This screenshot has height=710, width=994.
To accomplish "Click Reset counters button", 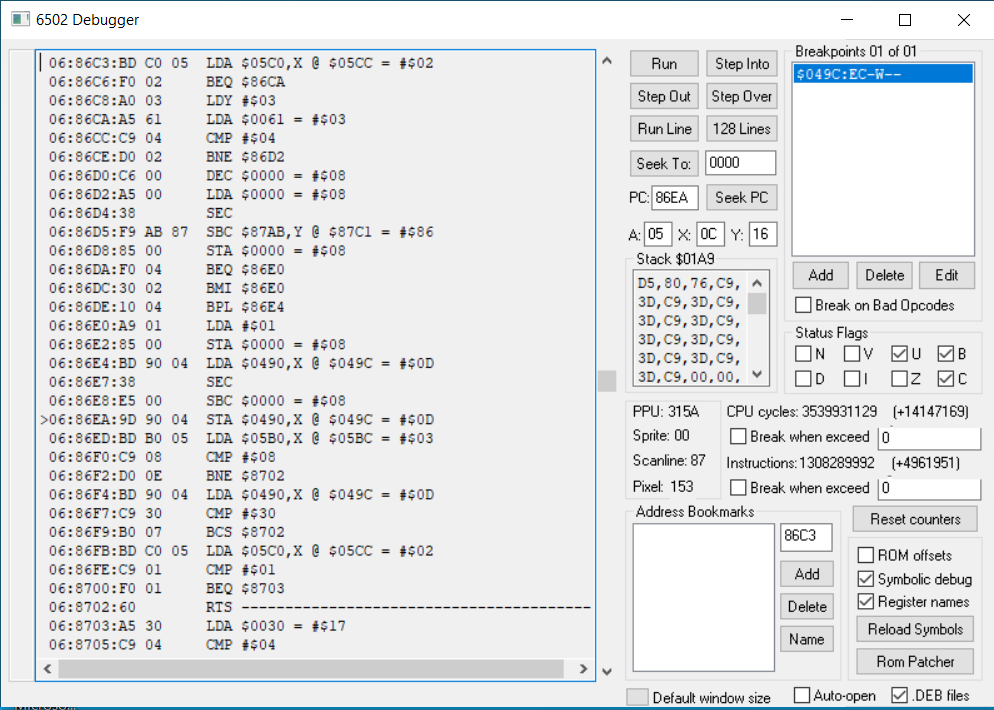I will pyautogui.click(x=915, y=519).
